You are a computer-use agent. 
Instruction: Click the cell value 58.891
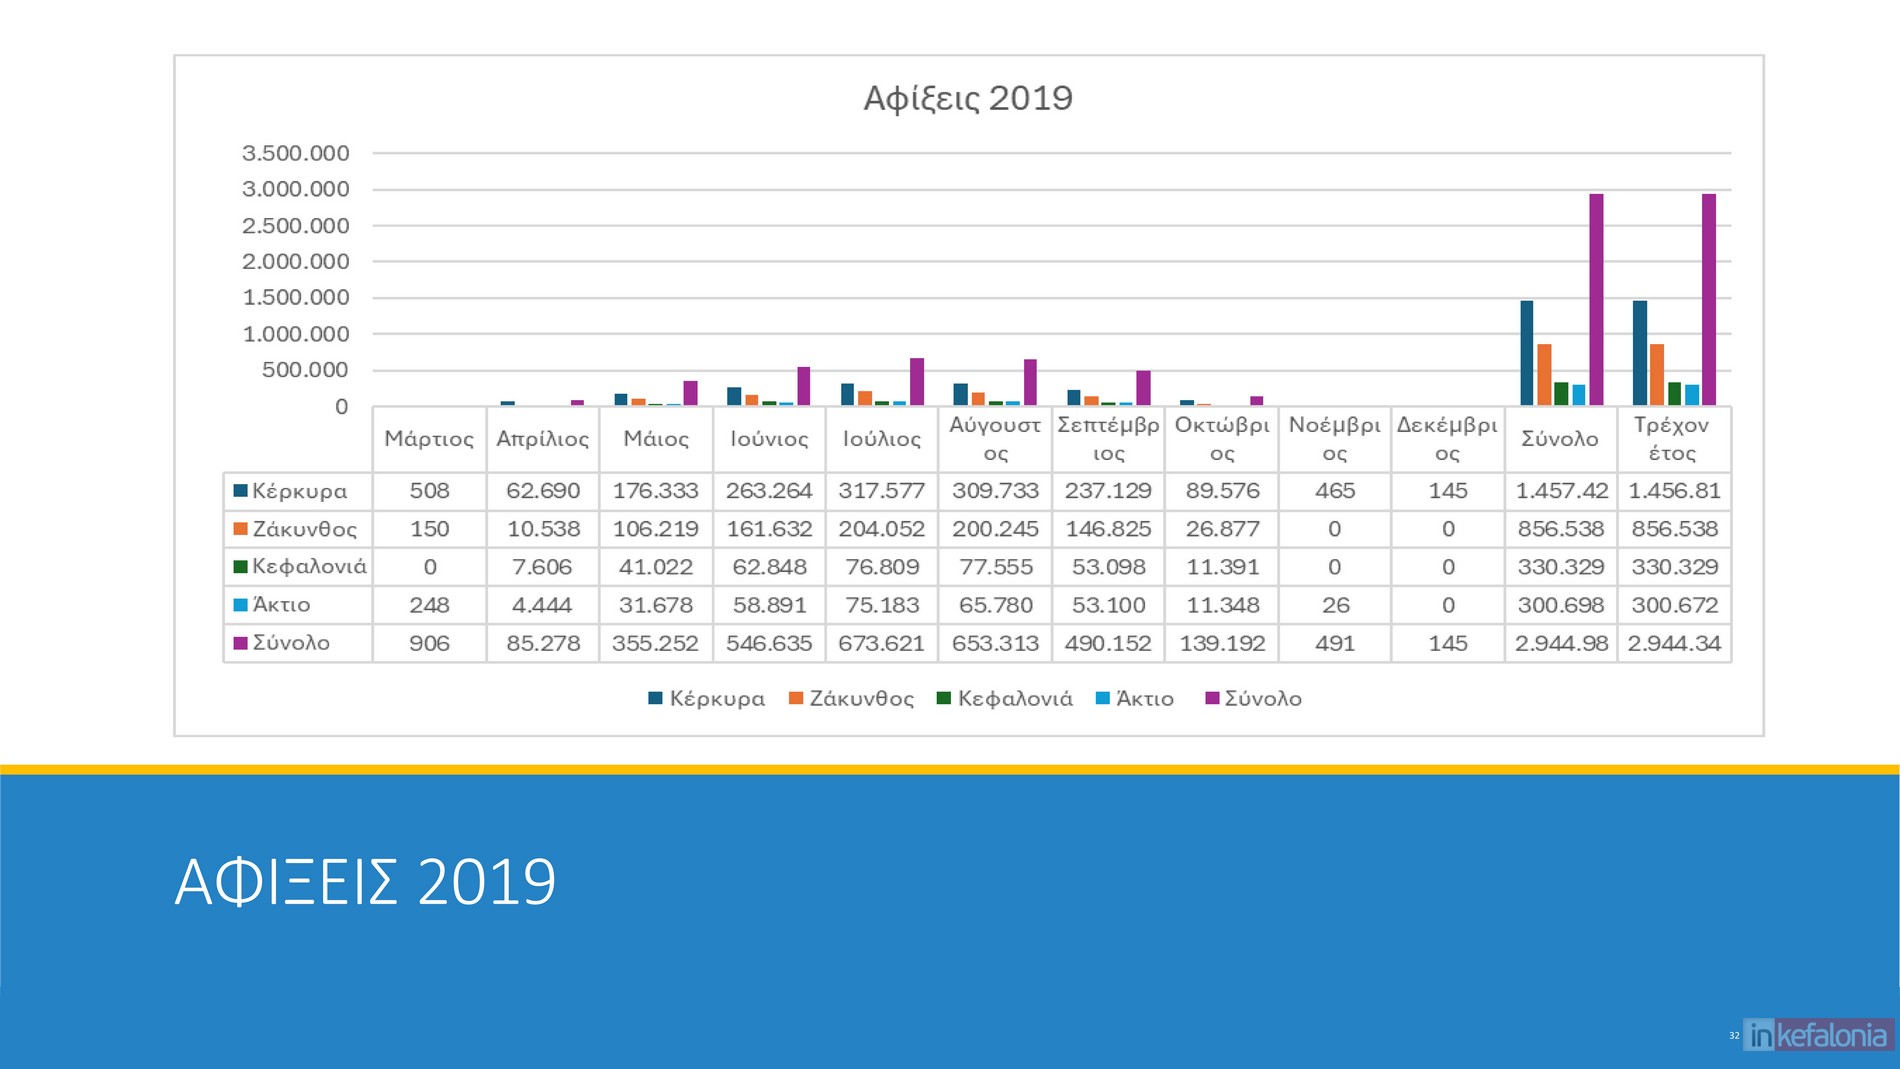(769, 605)
